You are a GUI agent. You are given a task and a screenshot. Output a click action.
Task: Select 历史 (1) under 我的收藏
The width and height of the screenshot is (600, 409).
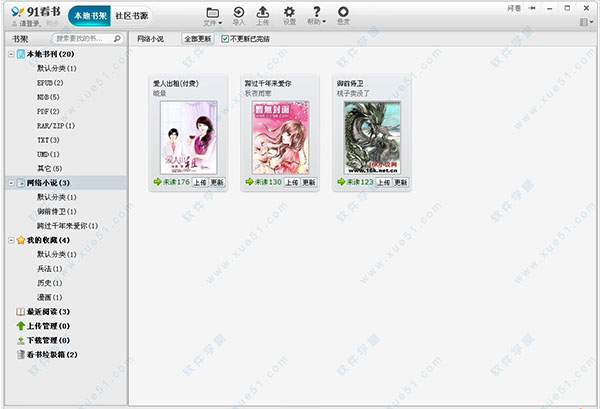(x=50, y=283)
